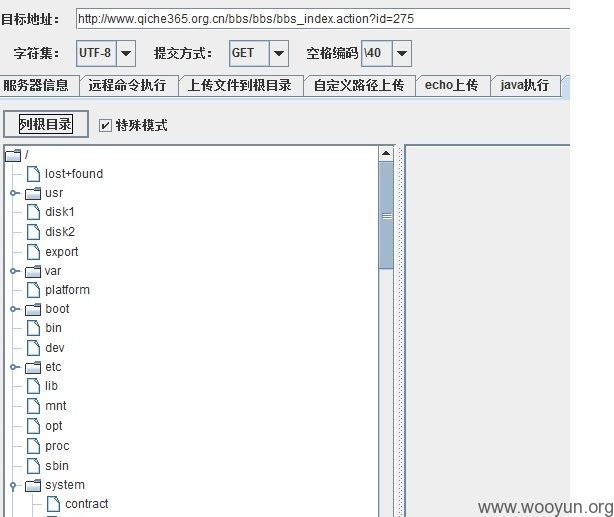Select the sbin entry text
614x517 pixels.
tap(57, 466)
